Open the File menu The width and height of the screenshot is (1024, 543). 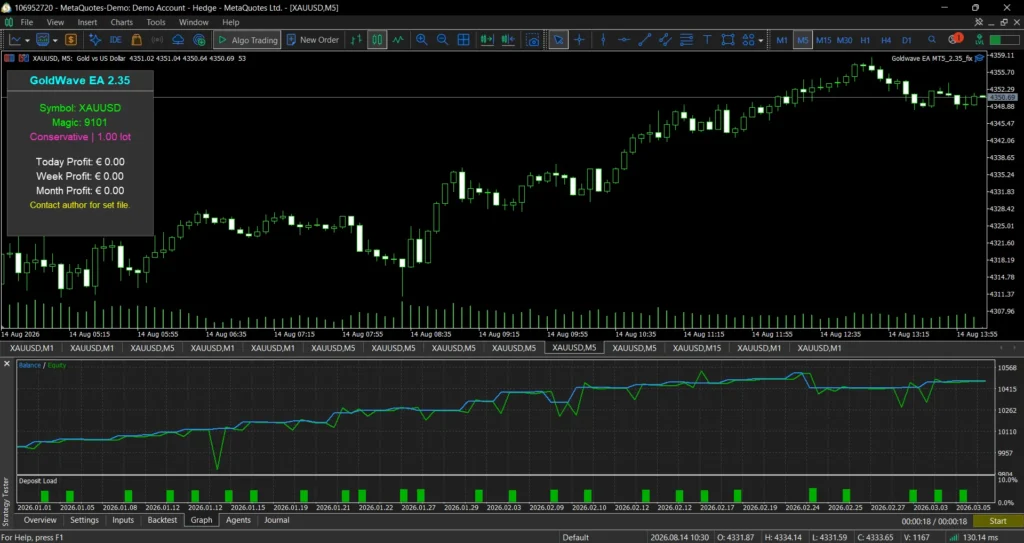(27, 22)
